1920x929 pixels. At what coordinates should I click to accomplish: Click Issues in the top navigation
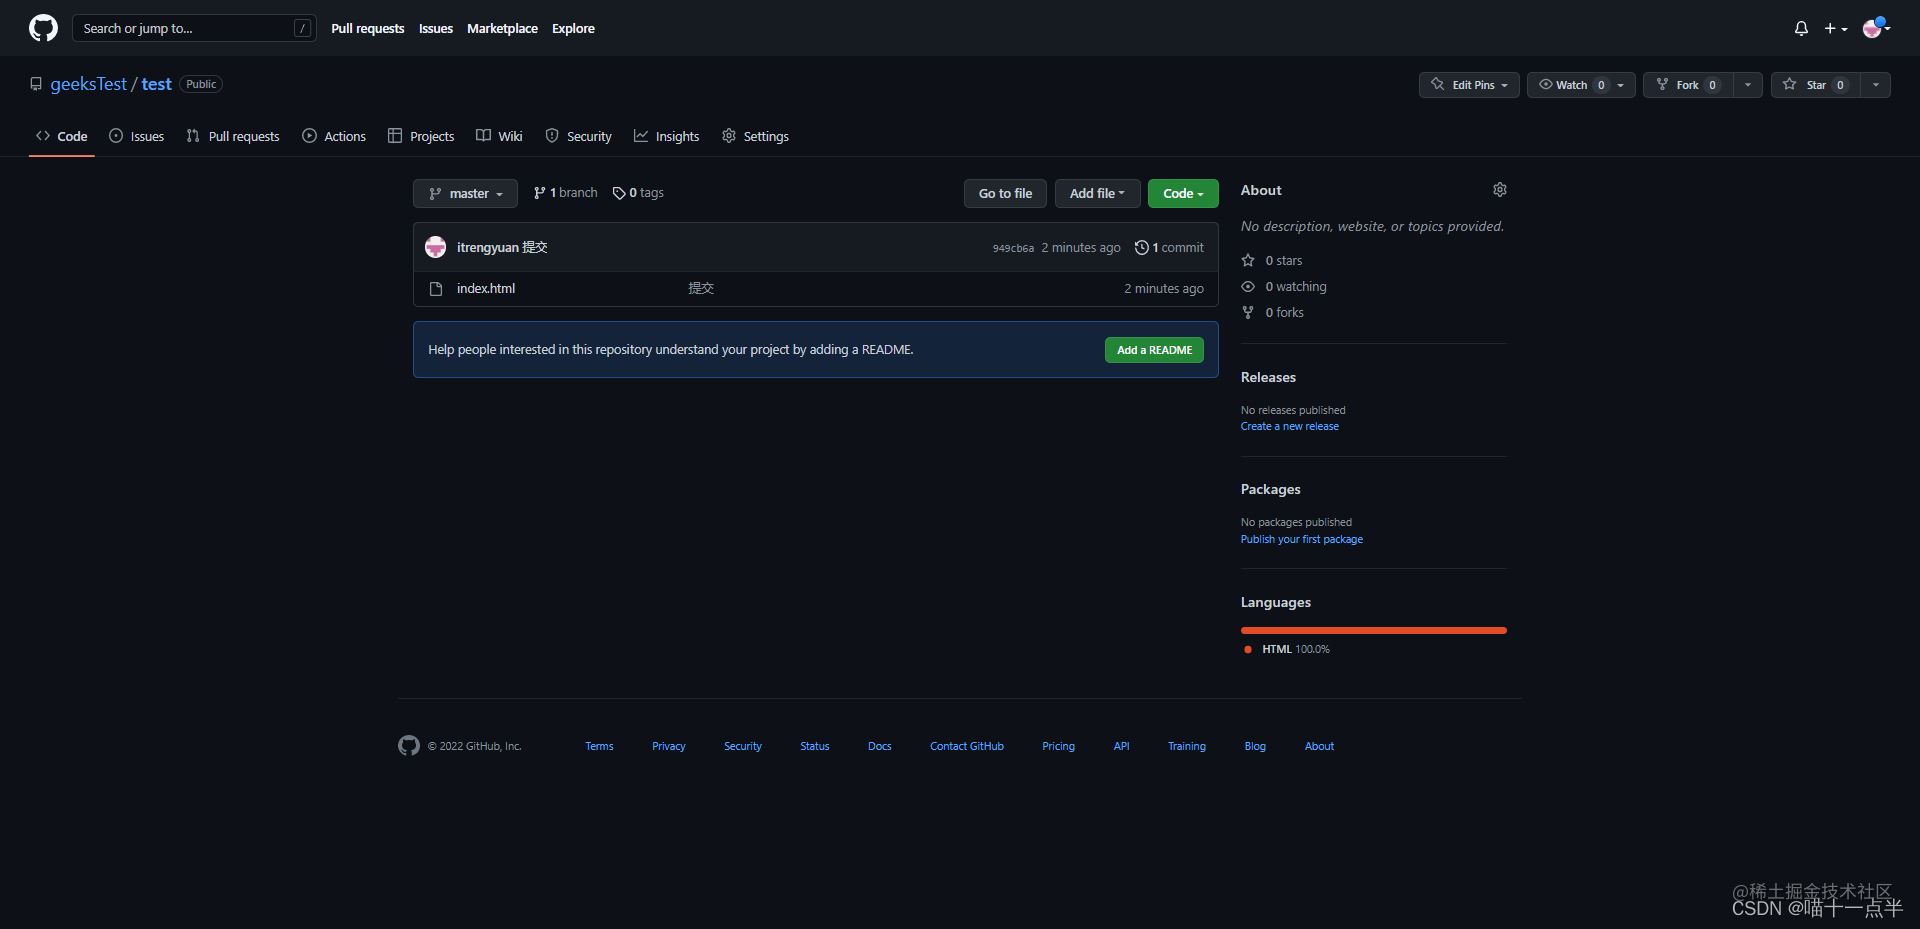(435, 28)
